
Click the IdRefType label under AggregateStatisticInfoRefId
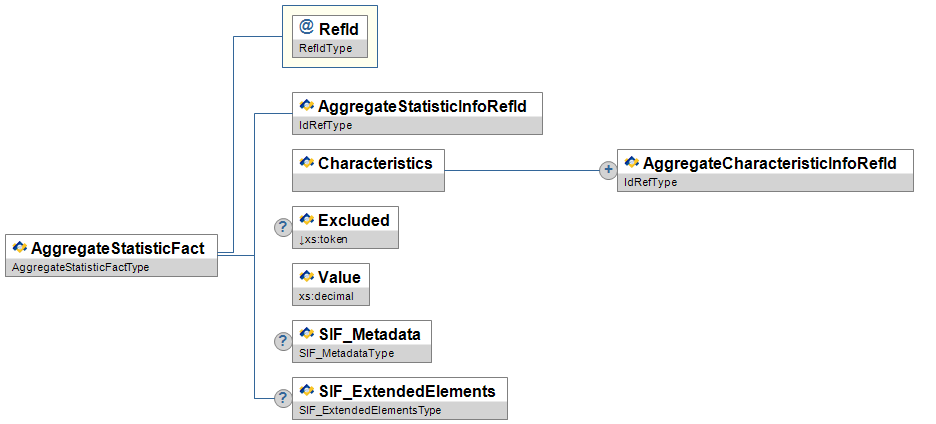click(325, 125)
